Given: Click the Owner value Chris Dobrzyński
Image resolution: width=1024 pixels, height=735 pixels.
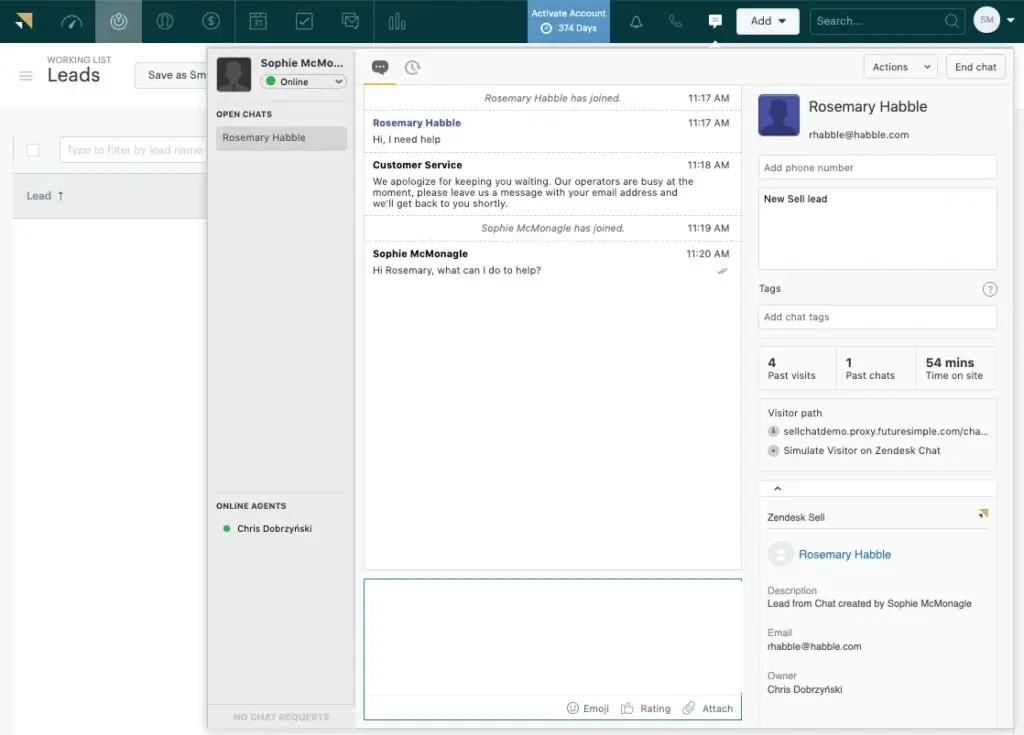Looking at the screenshot, I should point(805,689).
